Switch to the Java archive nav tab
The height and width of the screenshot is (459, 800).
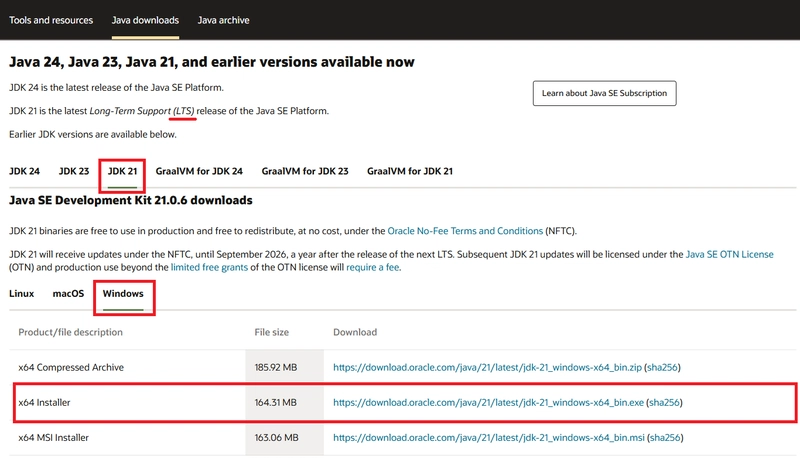tap(223, 20)
